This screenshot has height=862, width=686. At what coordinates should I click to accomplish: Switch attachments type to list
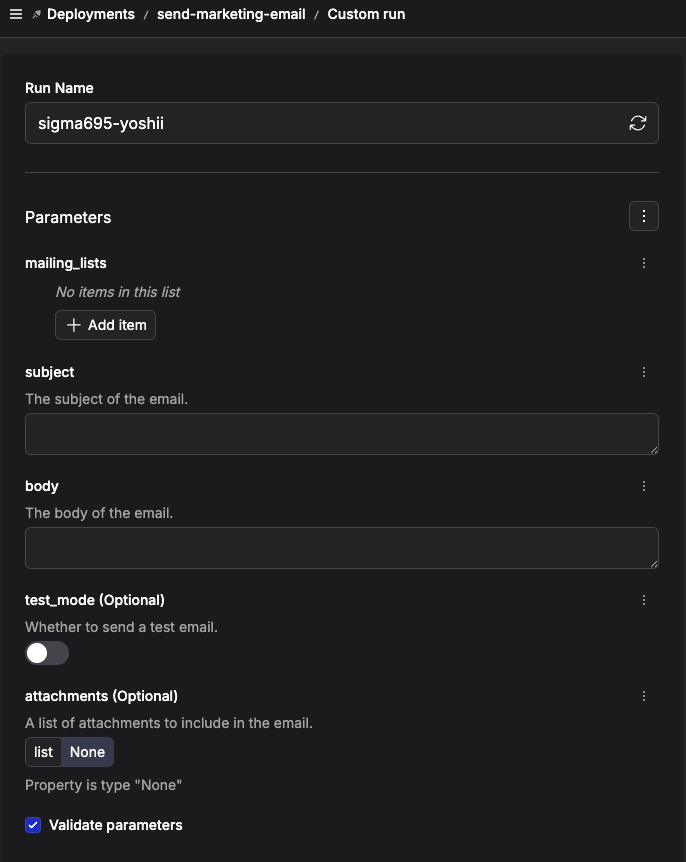43,751
